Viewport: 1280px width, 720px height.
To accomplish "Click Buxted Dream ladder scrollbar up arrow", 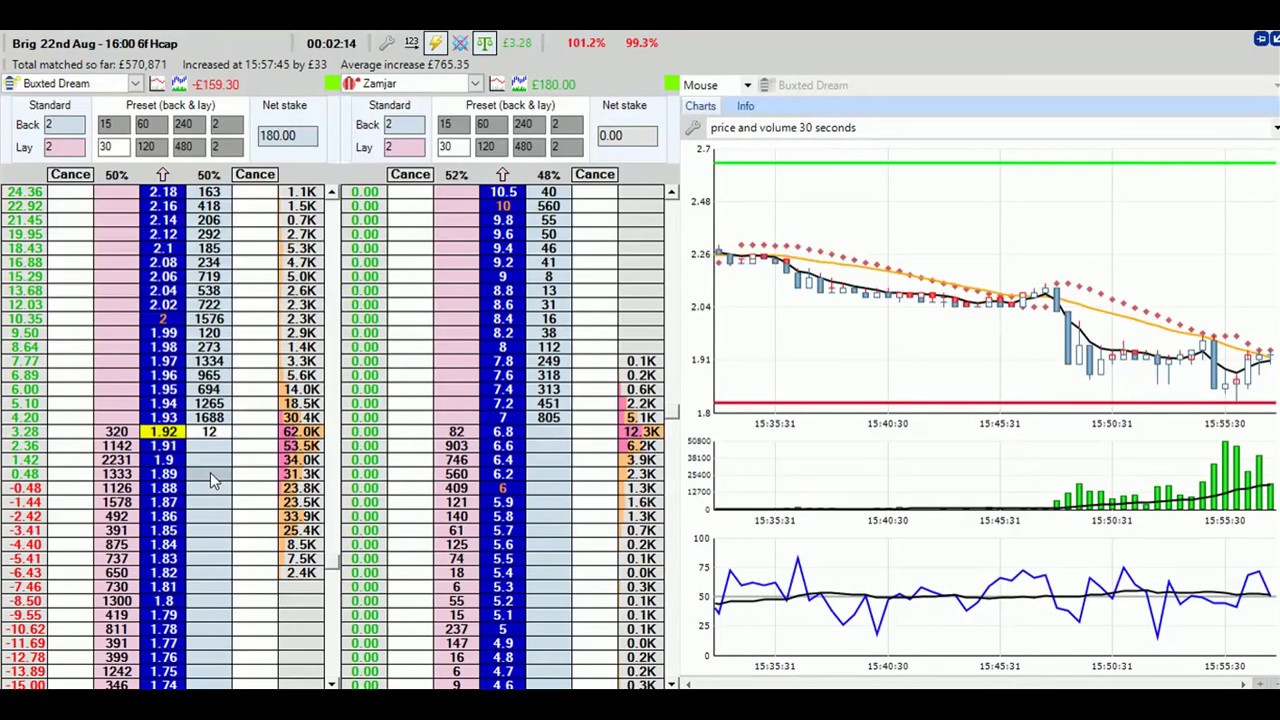I will pyautogui.click(x=331, y=192).
